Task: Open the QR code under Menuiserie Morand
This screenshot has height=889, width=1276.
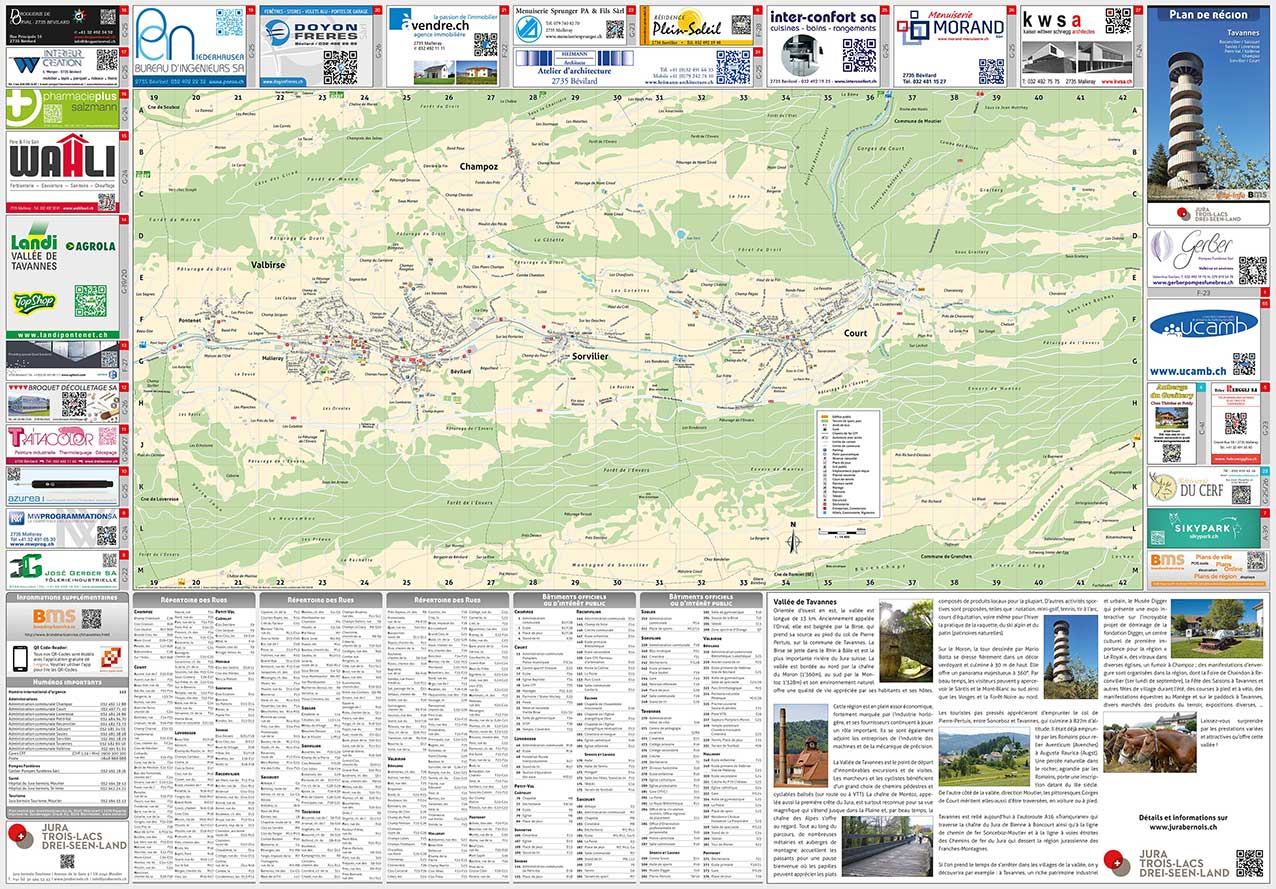Action: click(x=991, y=70)
